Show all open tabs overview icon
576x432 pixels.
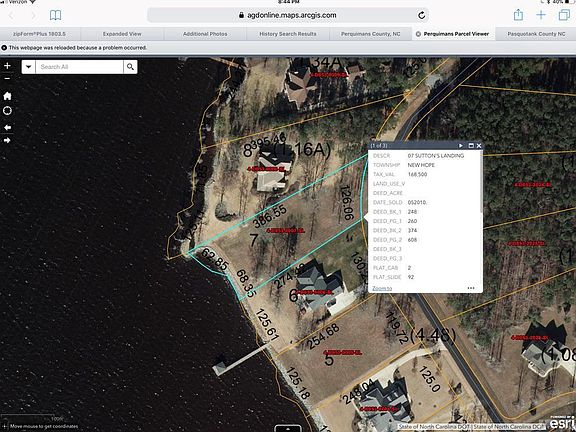(x=564, y=15)
